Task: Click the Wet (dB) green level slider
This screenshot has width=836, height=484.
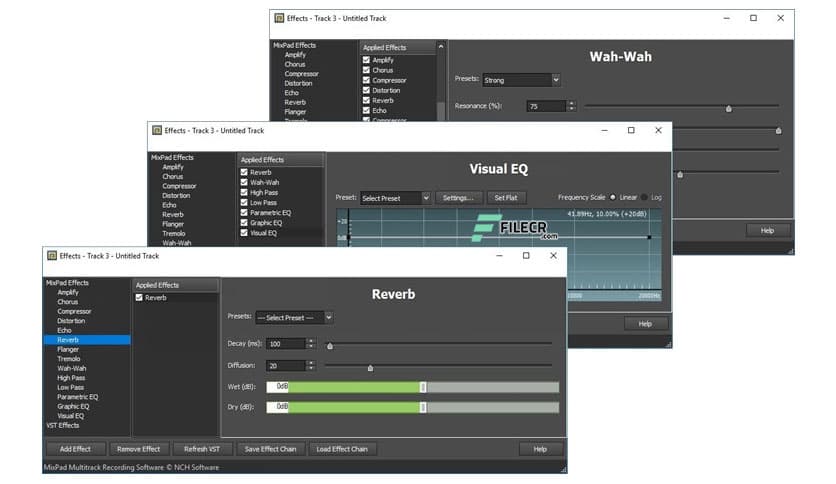Action: pyautogui.click(x=356, y=386)
